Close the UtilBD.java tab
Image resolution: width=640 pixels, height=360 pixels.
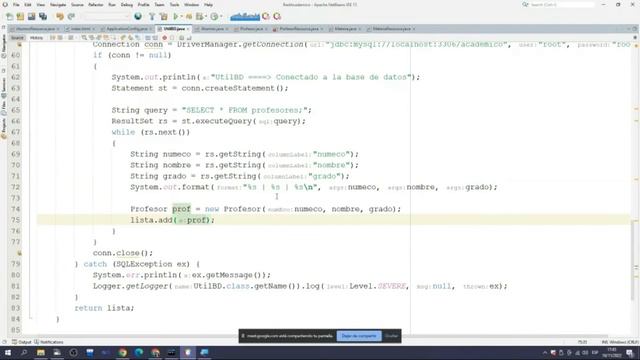pos(188,29)
